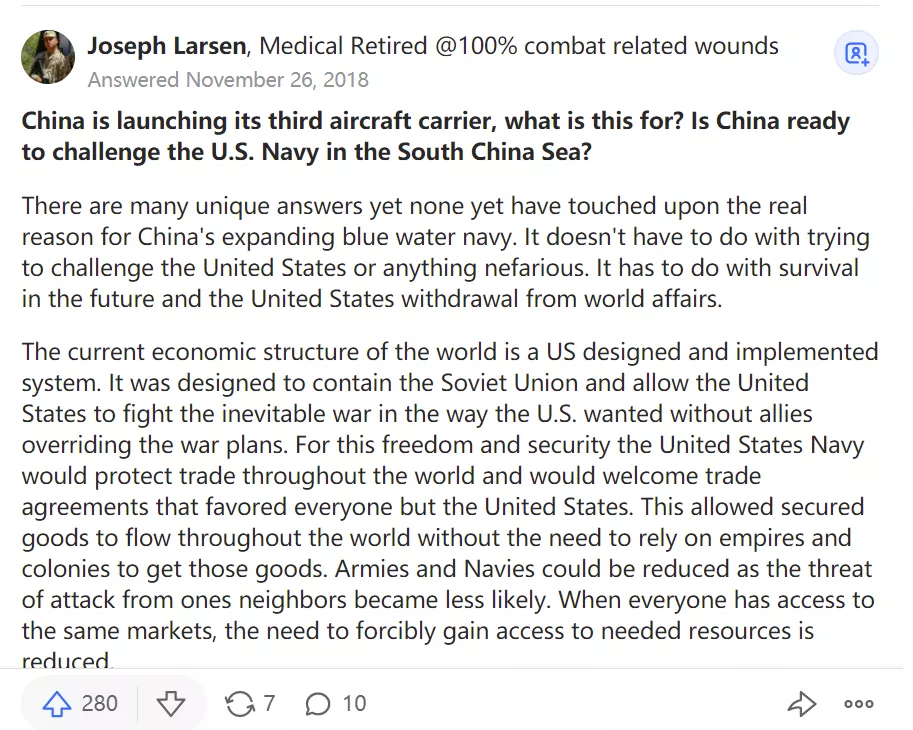
Task: Downvote this answer with the down arrow
Action: [171, 704]
